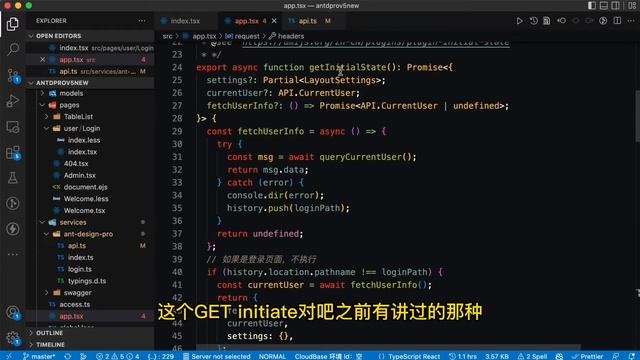Image resolution: width=640 pixels, height=360 pixels.
Task: Open Source Control view in activity bar
Action: [13, 76]
